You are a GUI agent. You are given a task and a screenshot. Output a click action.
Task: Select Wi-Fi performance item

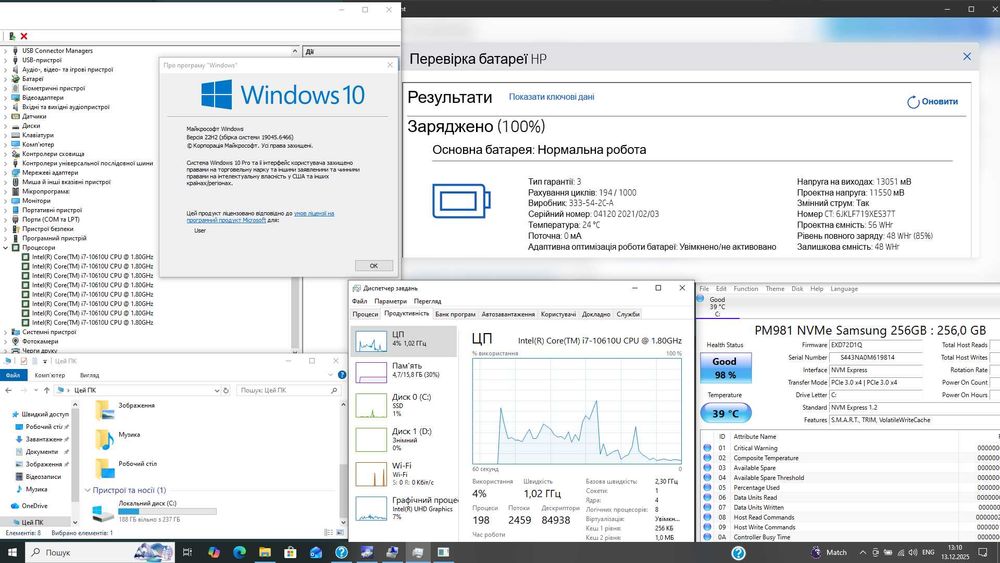tap(404, 474)
